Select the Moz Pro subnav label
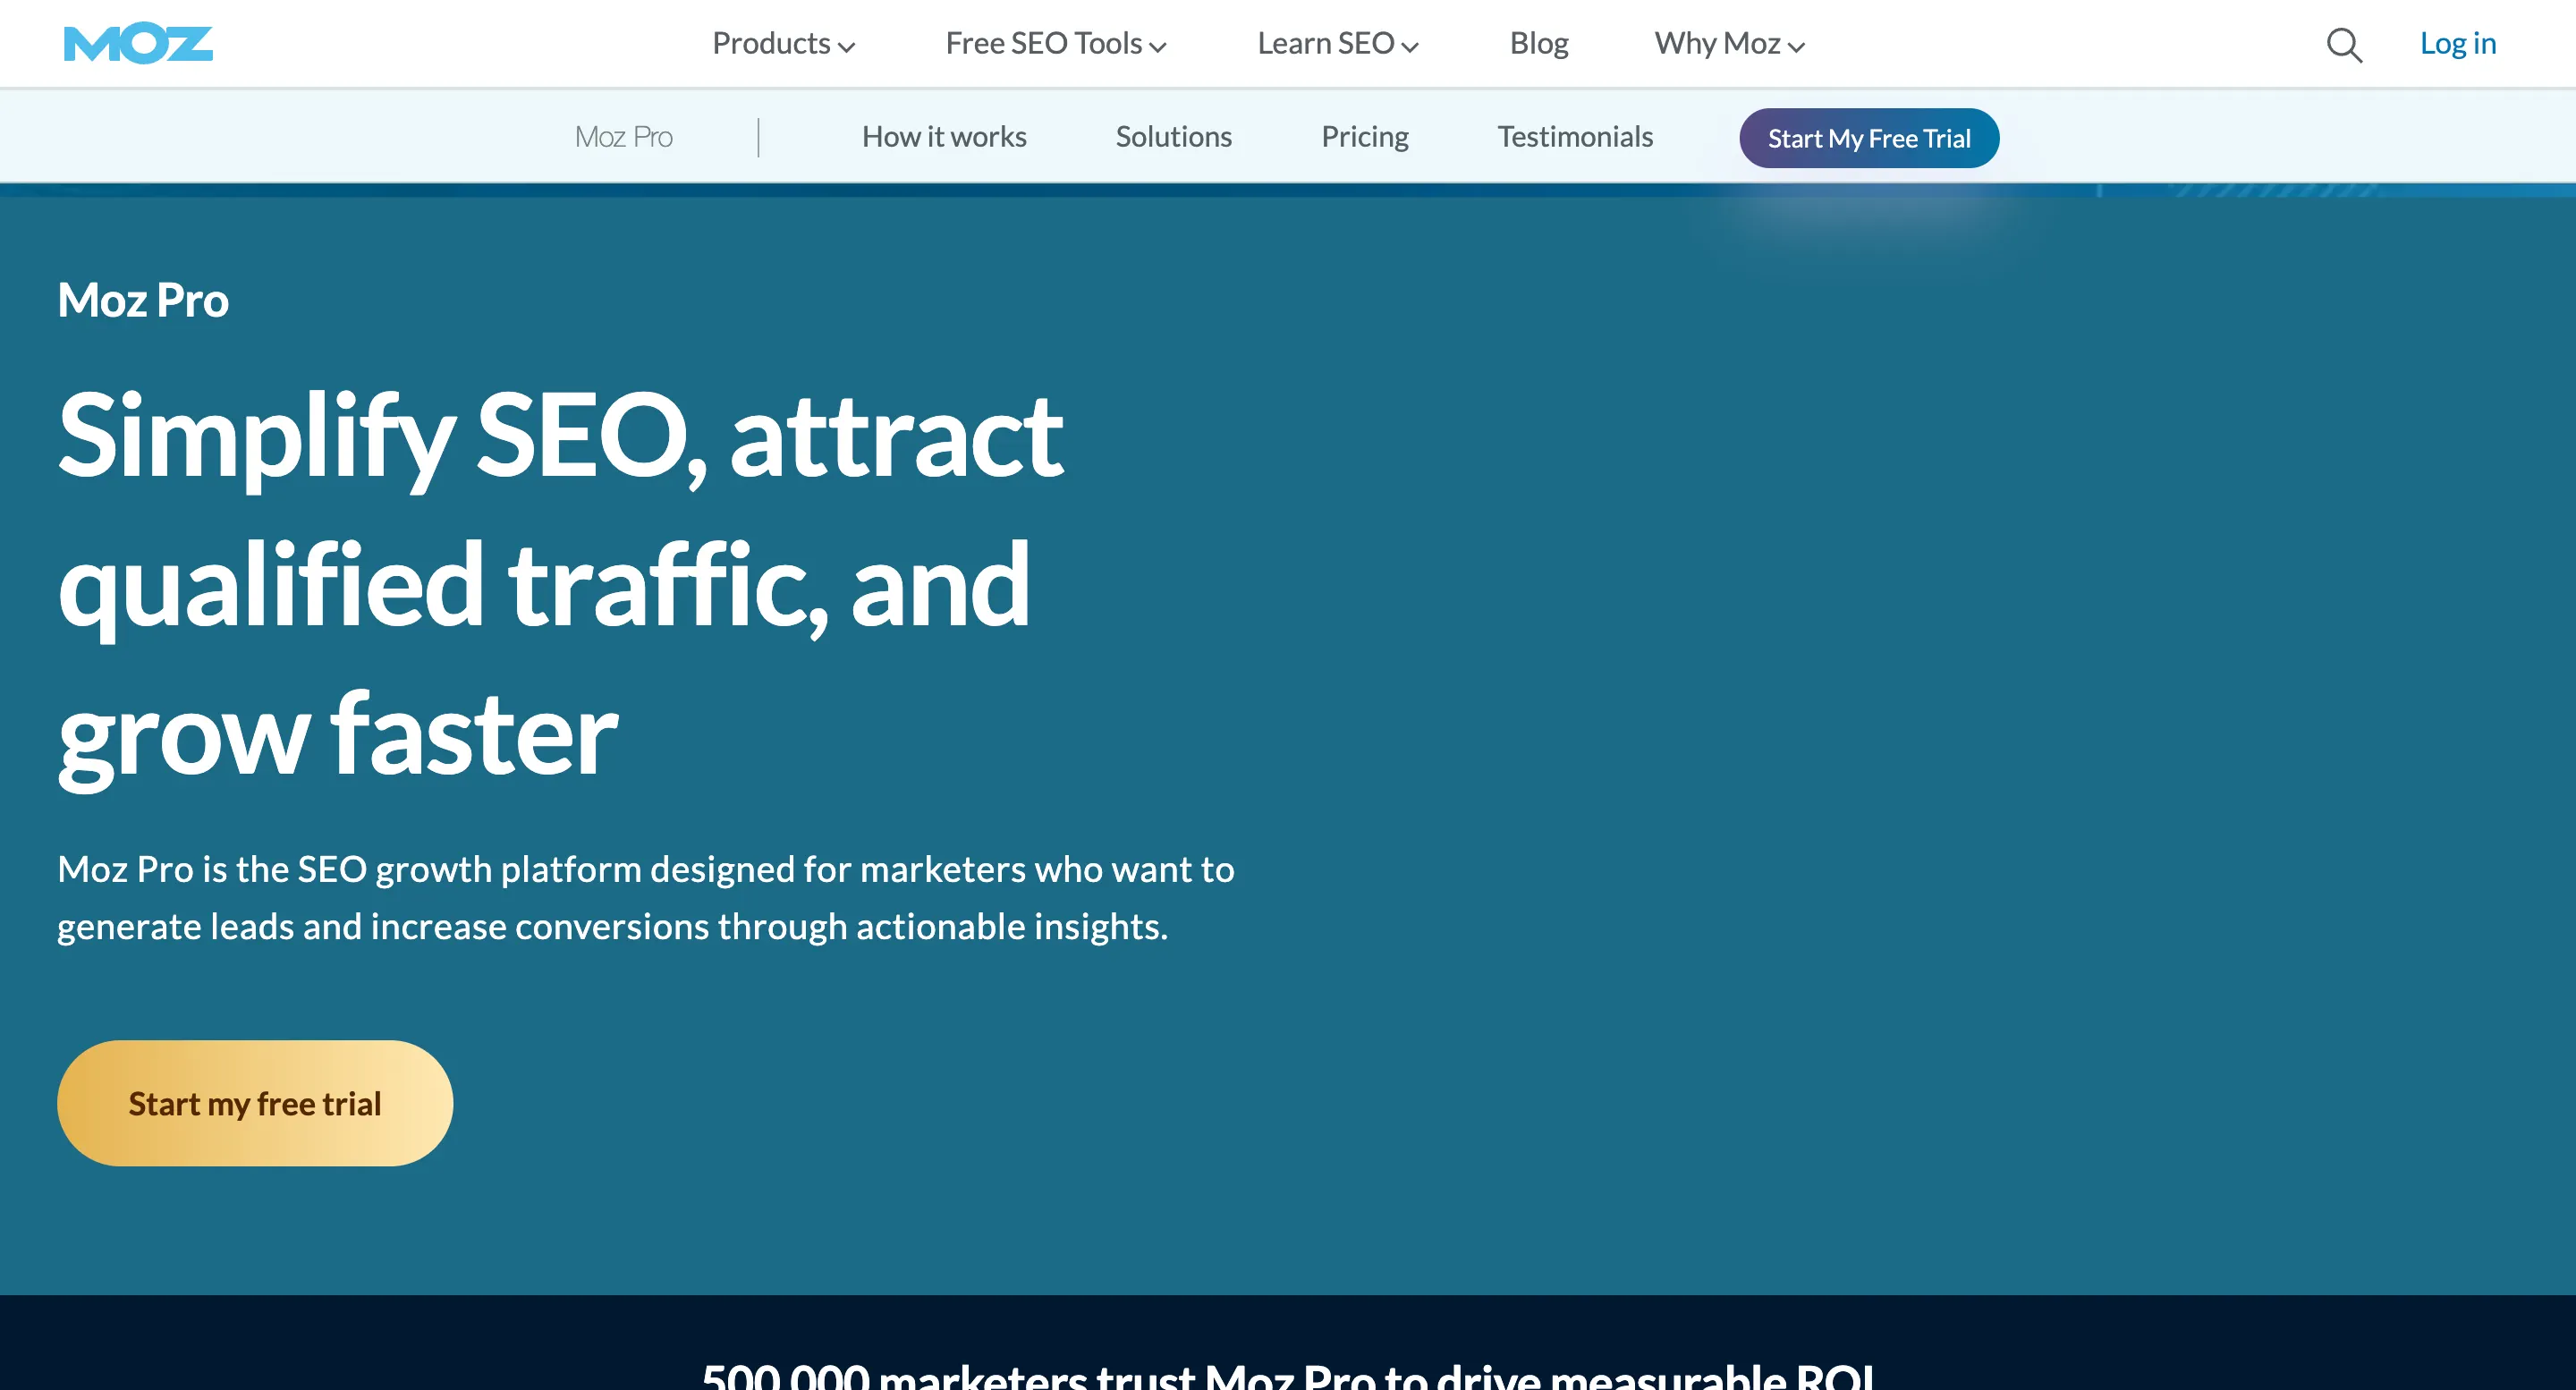 [623, 137]
